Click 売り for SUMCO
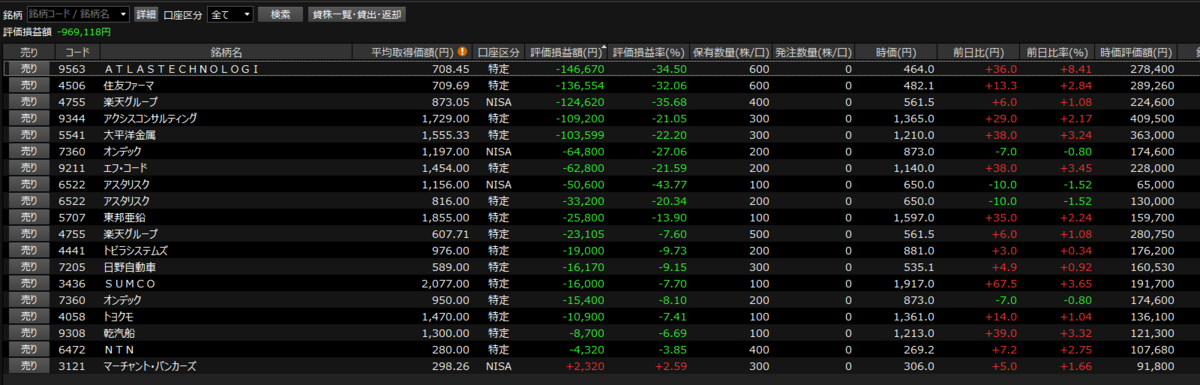The image size is (1200, 385). tap(29, 284)
